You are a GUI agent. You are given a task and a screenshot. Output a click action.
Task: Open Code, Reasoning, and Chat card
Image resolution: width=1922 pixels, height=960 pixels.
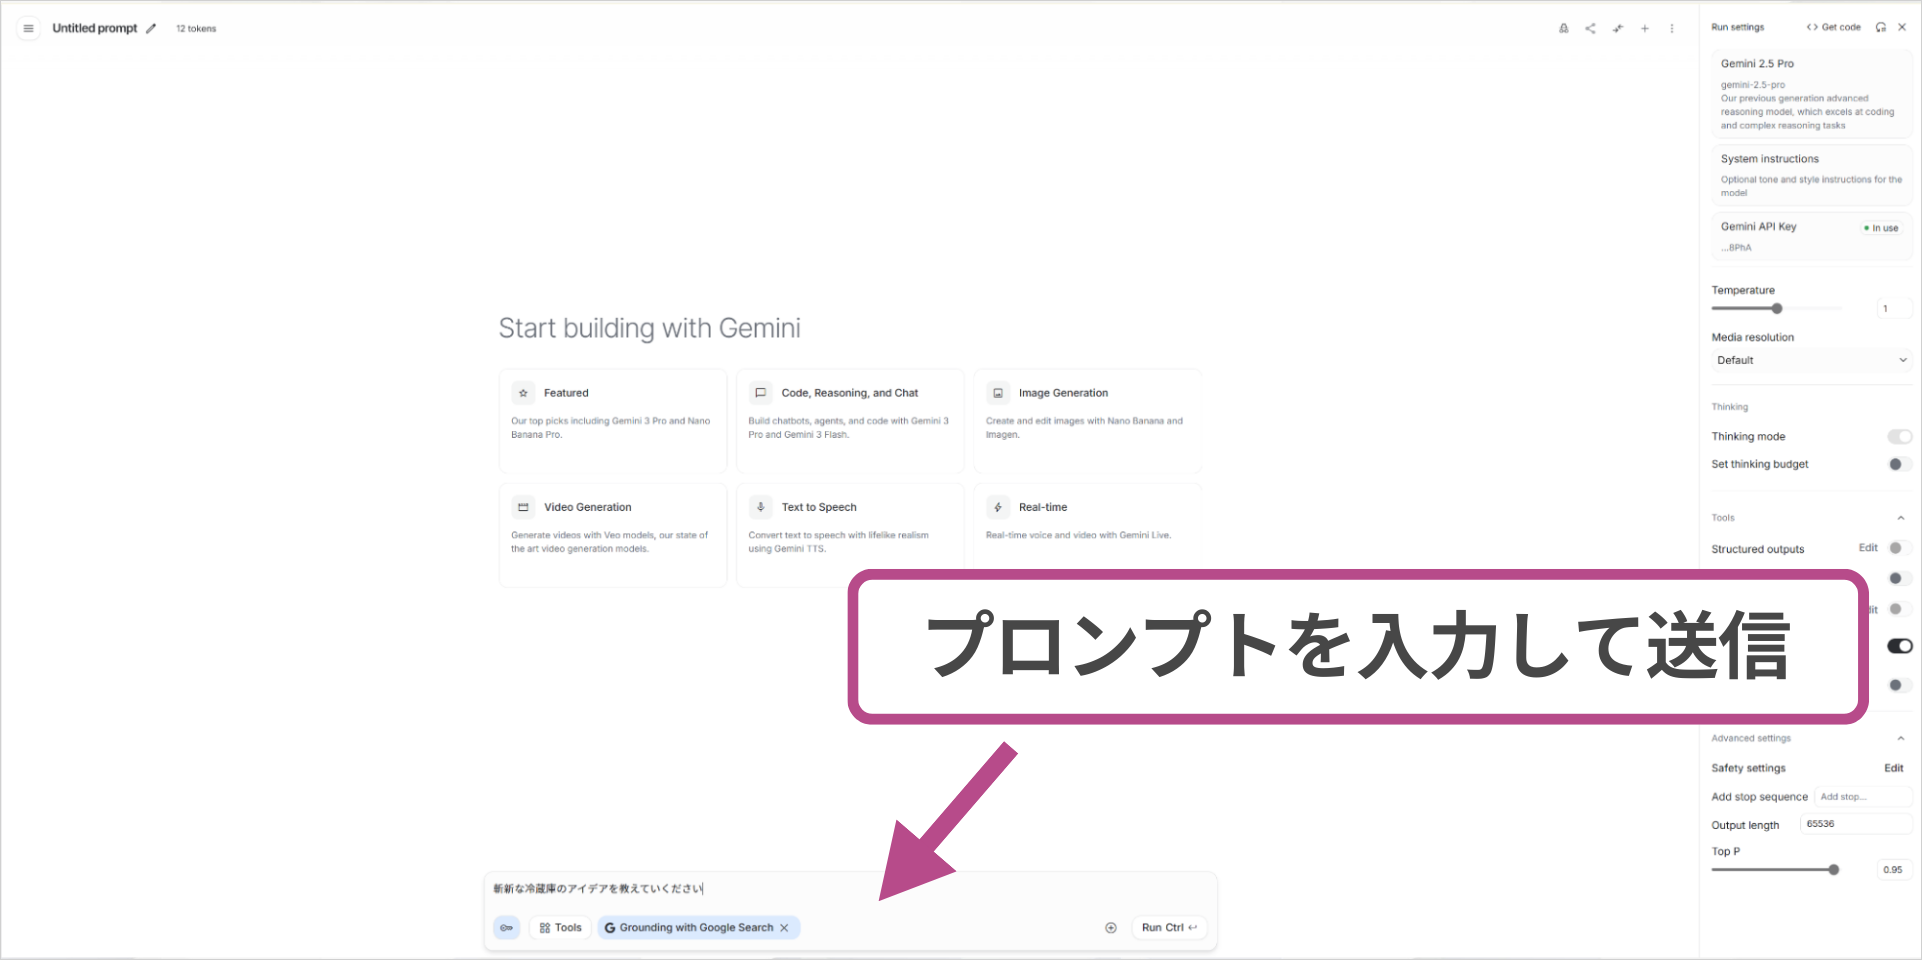pyautogui.click(x=850, y=421)
